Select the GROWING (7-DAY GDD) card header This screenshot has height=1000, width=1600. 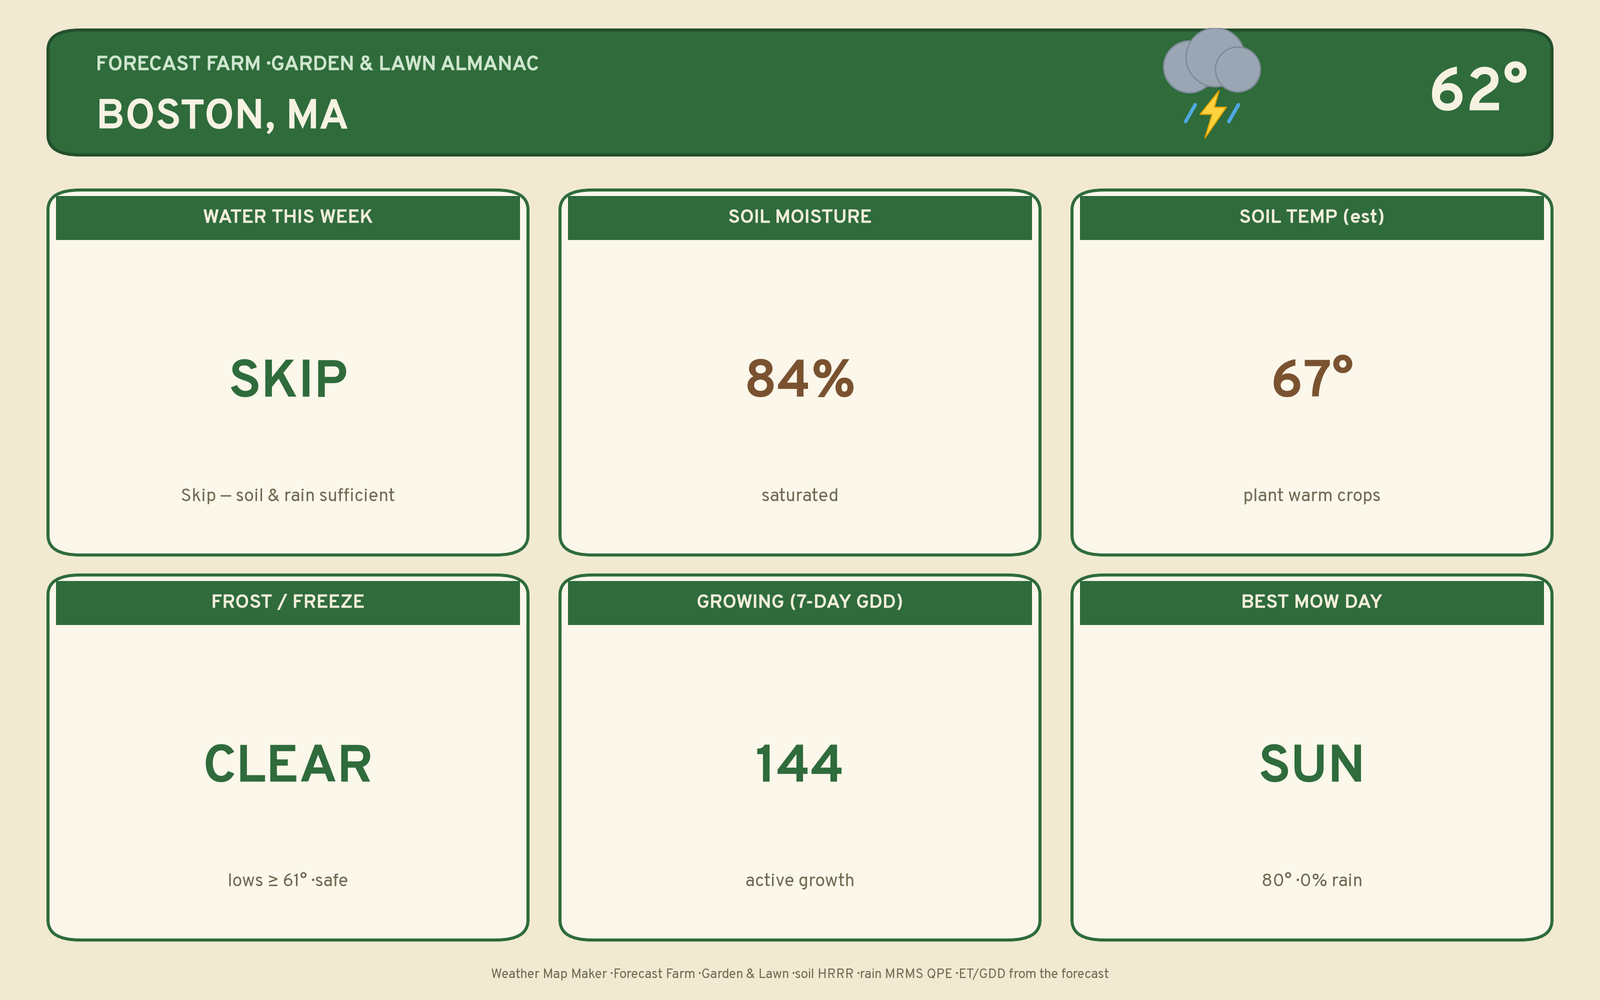point(800,602)
